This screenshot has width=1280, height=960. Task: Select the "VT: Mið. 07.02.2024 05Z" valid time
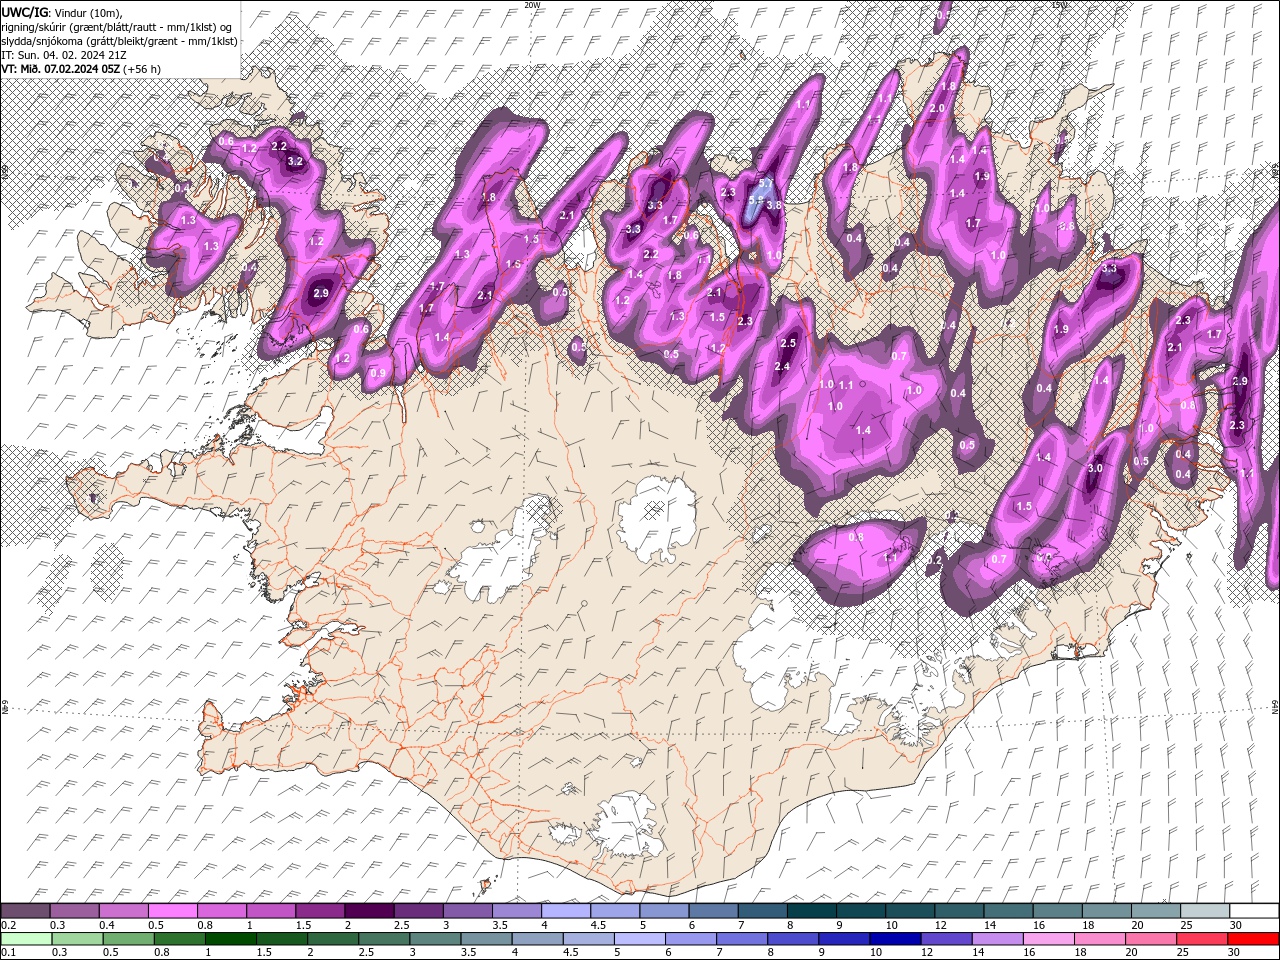61,69
